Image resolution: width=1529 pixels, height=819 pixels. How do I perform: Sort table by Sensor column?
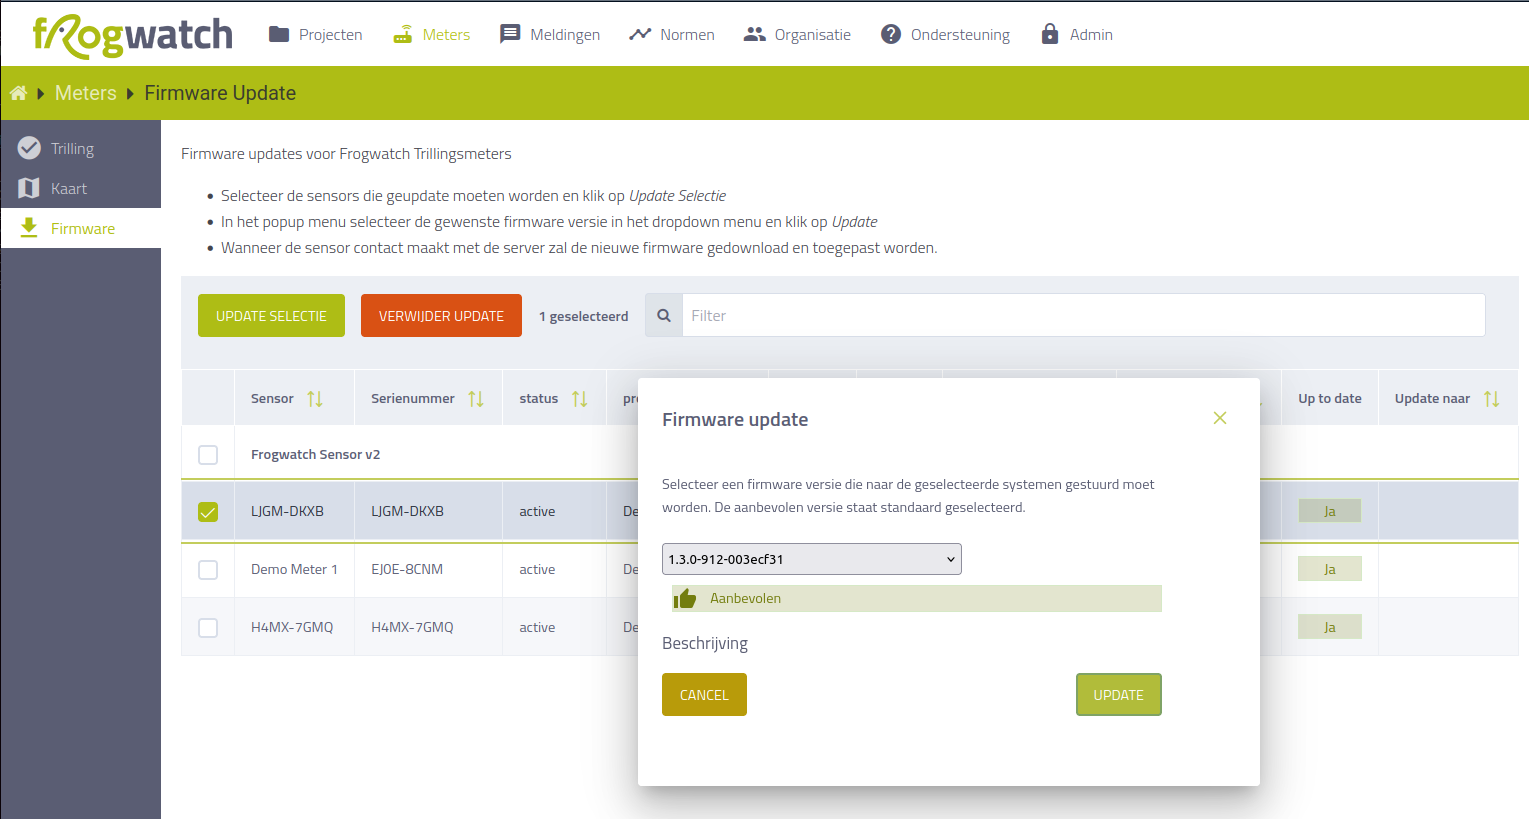[x=315, y=399]
